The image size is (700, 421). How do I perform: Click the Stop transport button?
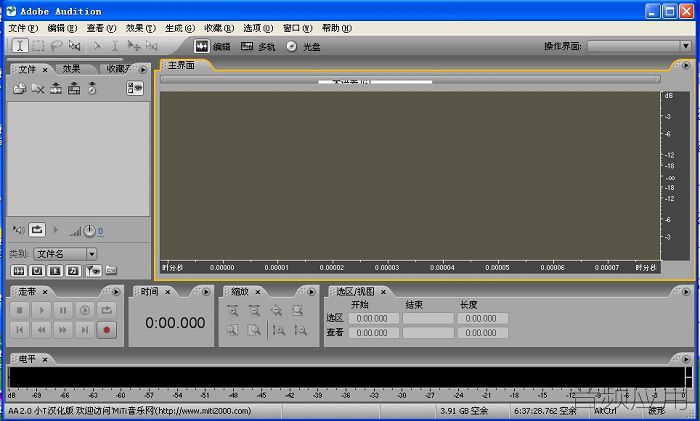tap(19, 310)
